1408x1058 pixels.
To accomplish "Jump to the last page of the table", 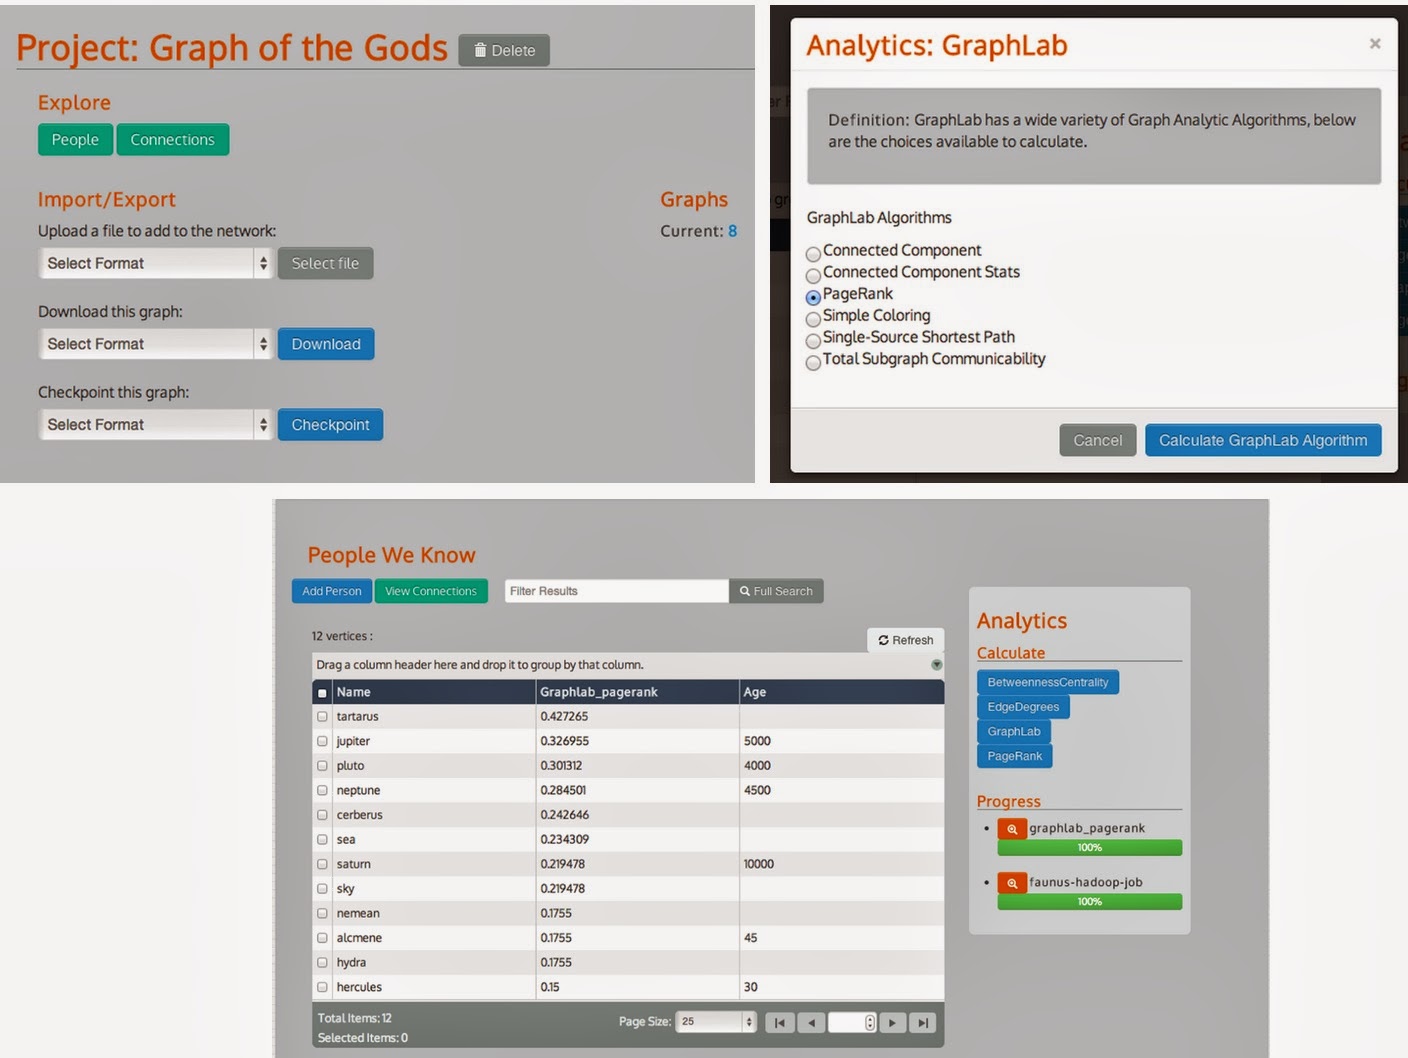I will tap(923, 1022).
